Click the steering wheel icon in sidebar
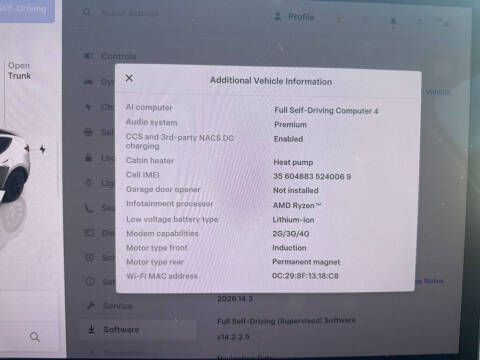Image resolution: width=480 pixels, height=360 pixels. point(88,132)
